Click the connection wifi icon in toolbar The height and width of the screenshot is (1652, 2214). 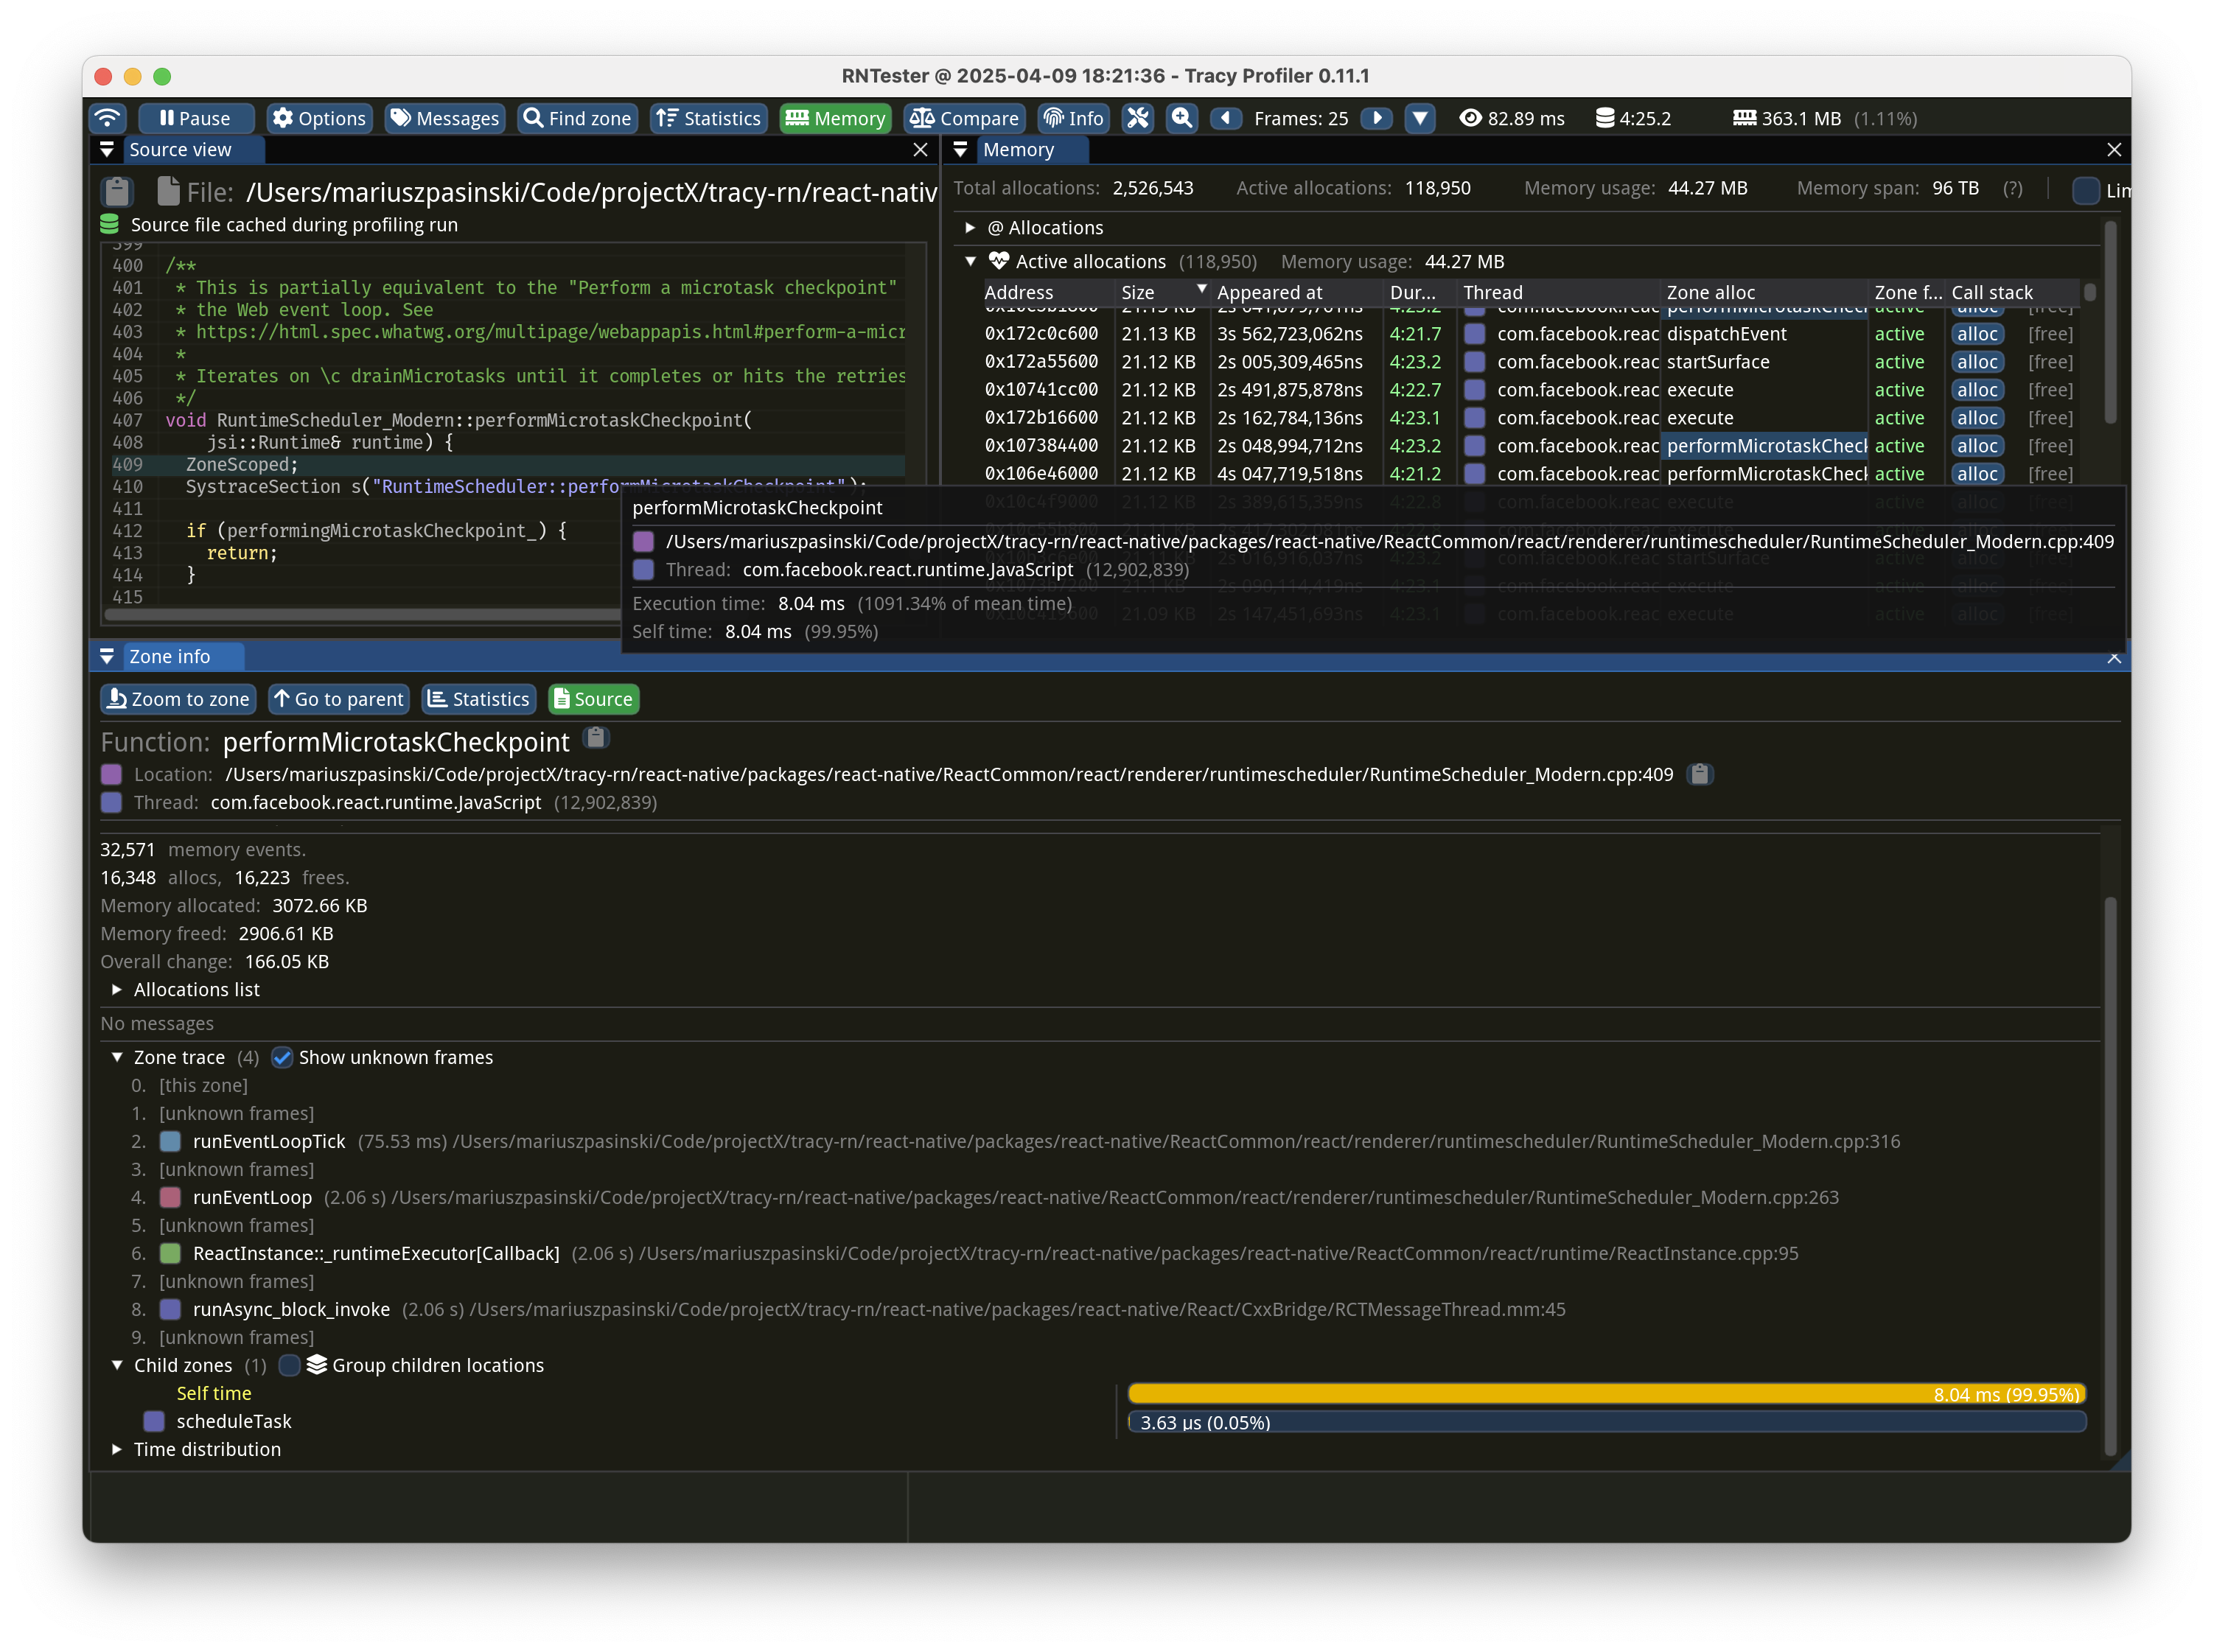pyautogui.click(x=108, y=118)
